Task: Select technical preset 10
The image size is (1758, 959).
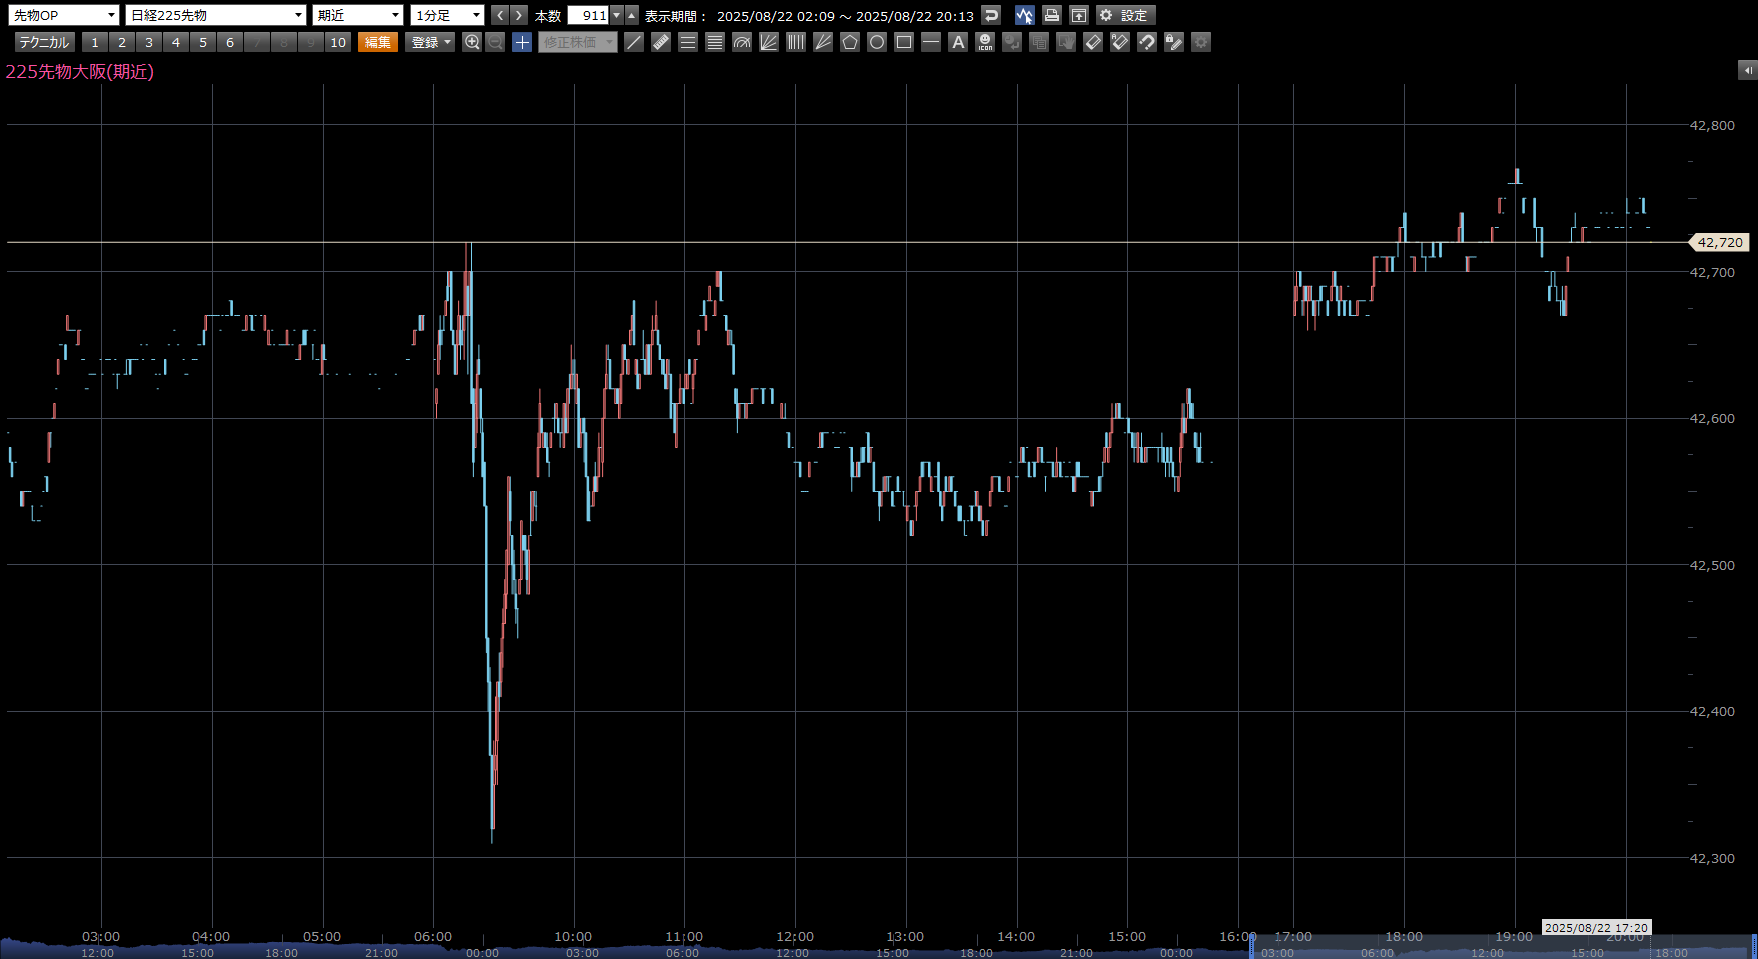Action: [x=338, y=42]
